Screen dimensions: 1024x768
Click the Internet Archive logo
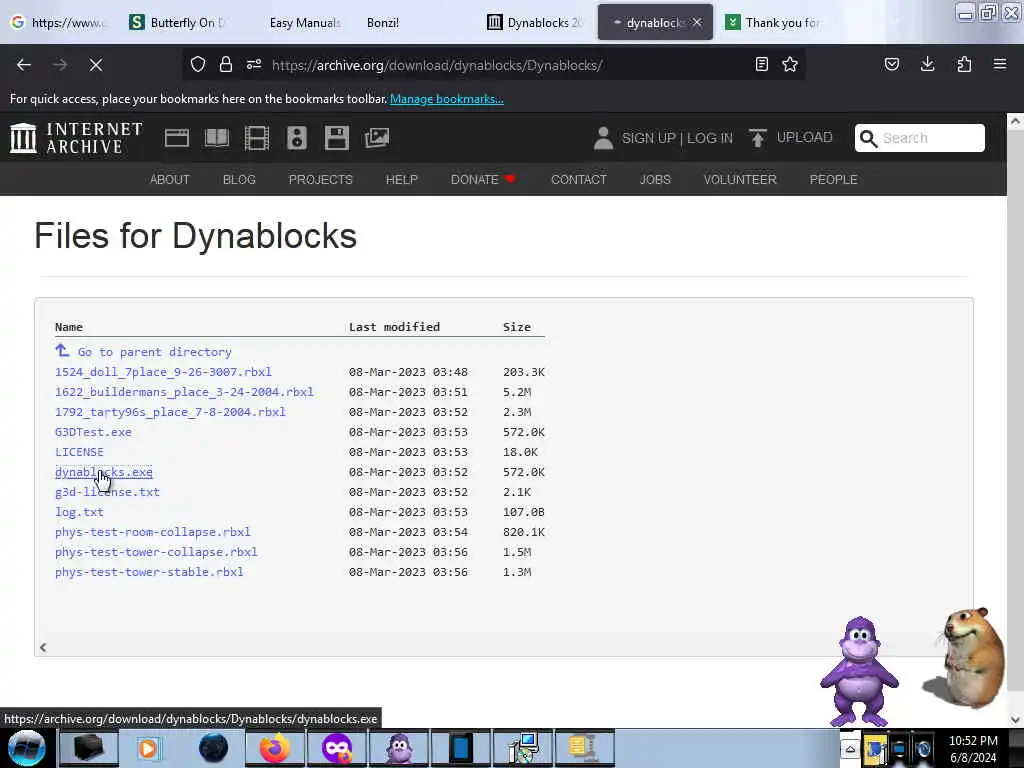(x=76, y=138)
